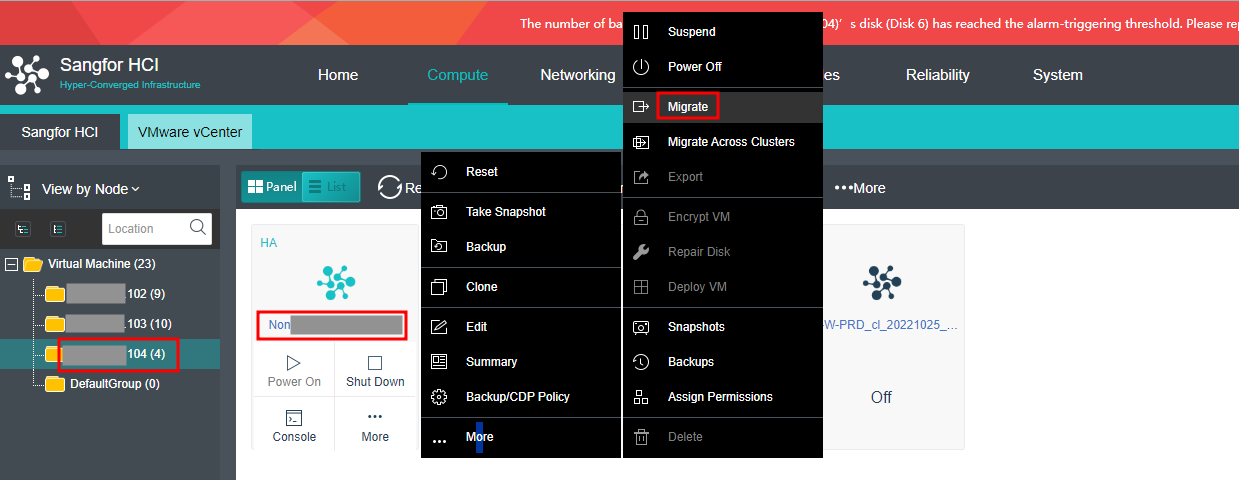Screen dimensions: 1239x480
Task: Click Shut Down on the VM card
Action: point(375,371)
